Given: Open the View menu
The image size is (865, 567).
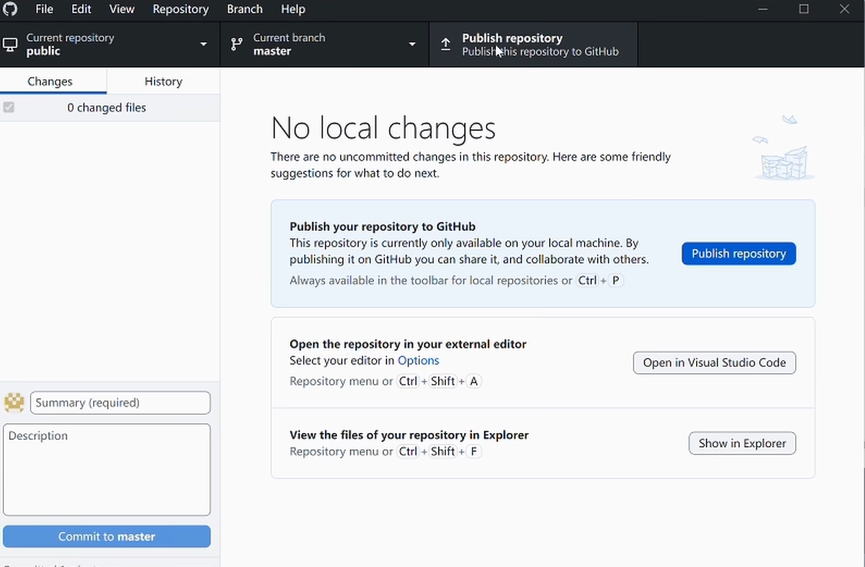Looking at the screenshot, I should click(x=121, y=9).
